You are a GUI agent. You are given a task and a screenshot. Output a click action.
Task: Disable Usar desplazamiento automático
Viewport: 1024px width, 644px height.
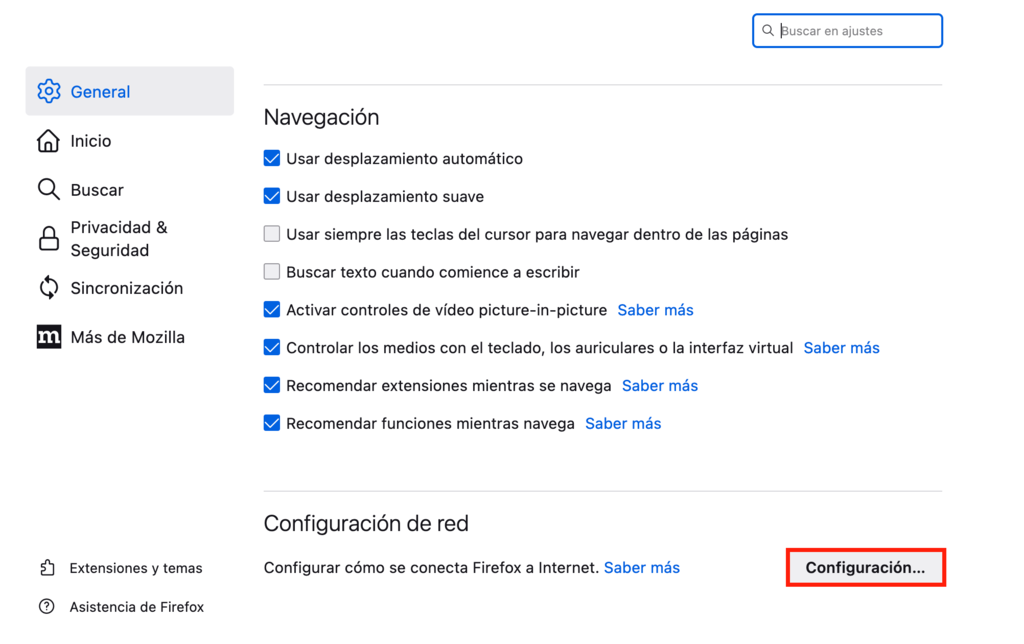point(271,158)
